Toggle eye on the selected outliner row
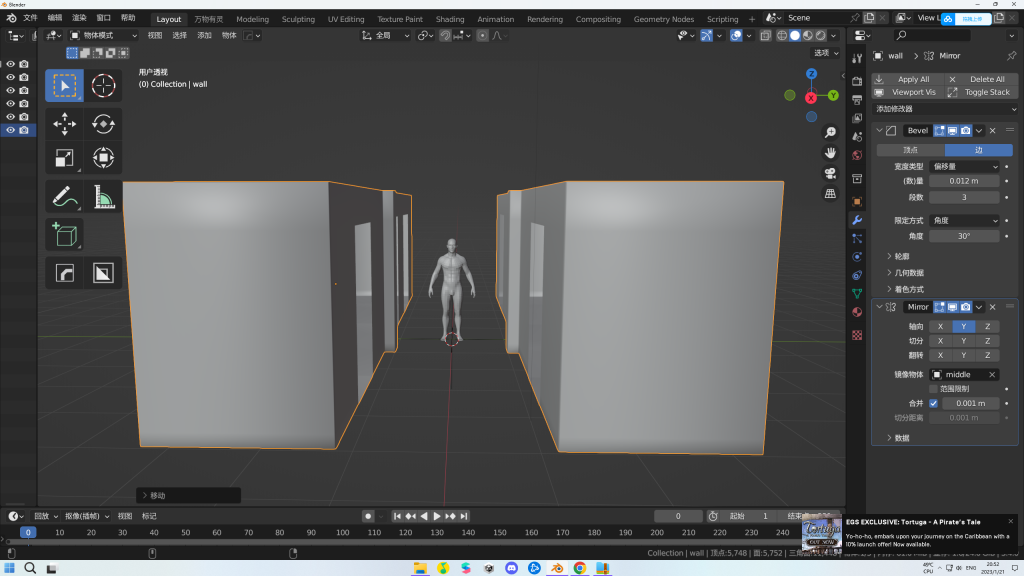Image resolution: width=1024 pixels, height=576 pixels. [x=10, y=130]
